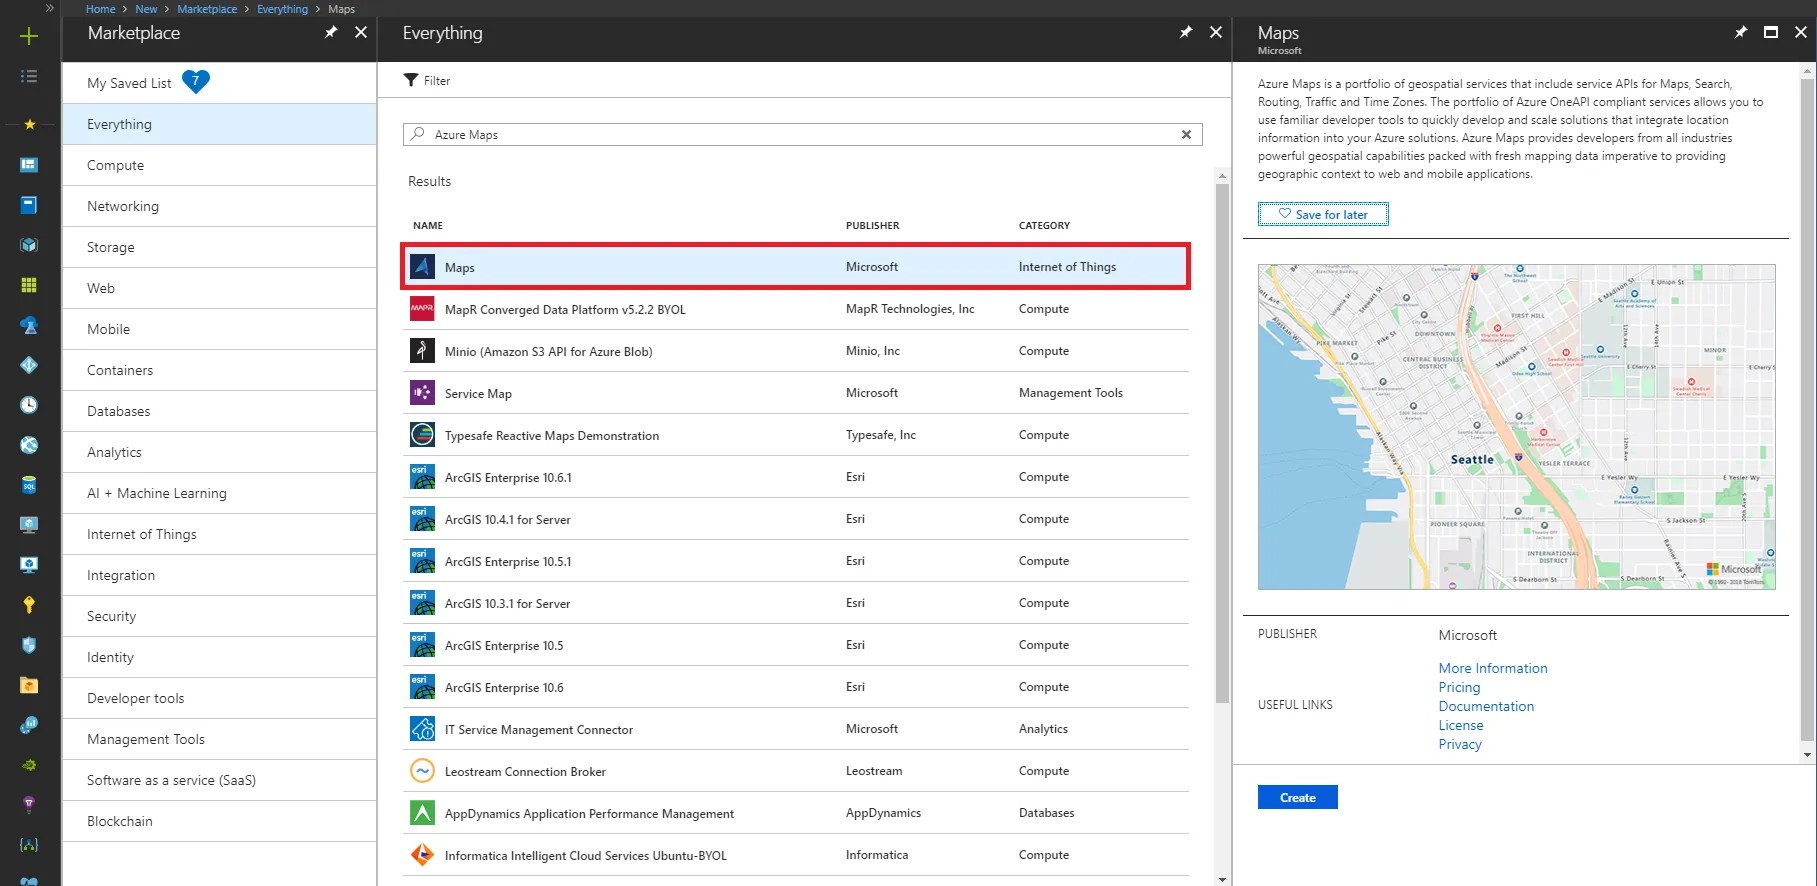Click the PUBLISHER column header
This screenshot has width=1817, height=886.
coord(872,225)
